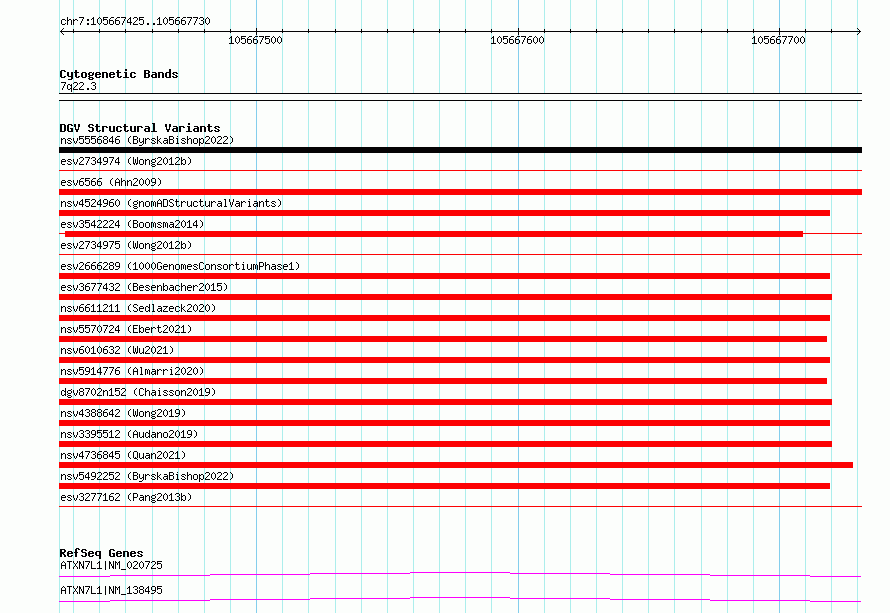Viewport: 890px width, 613px height.
Task: Select the red bar under dgv8702n152 (Chaisson2019)
Action: (446, 402)
